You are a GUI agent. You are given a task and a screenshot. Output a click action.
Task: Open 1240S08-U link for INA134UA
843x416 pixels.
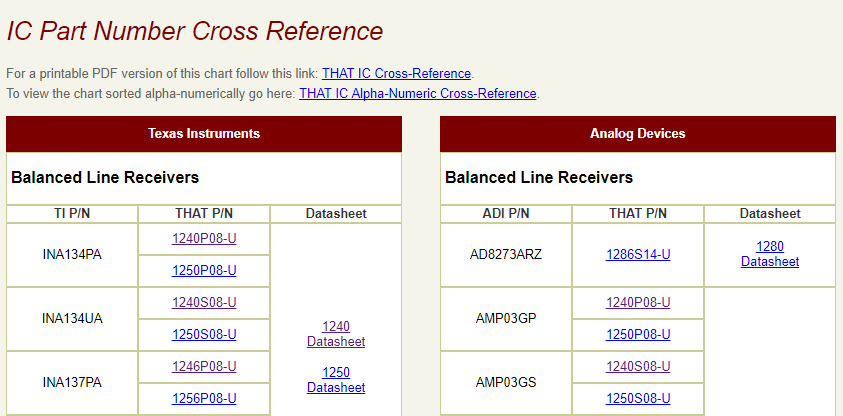[x=204, y=303]
